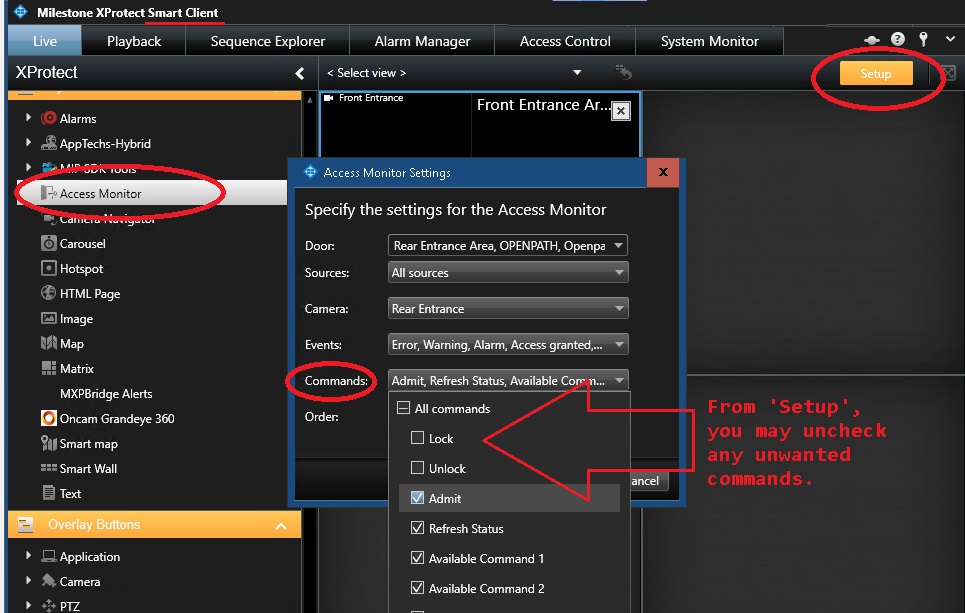Click the Application icon under Overlay Buttons
The height and width of the screenshot is (613, 965).
48,556
